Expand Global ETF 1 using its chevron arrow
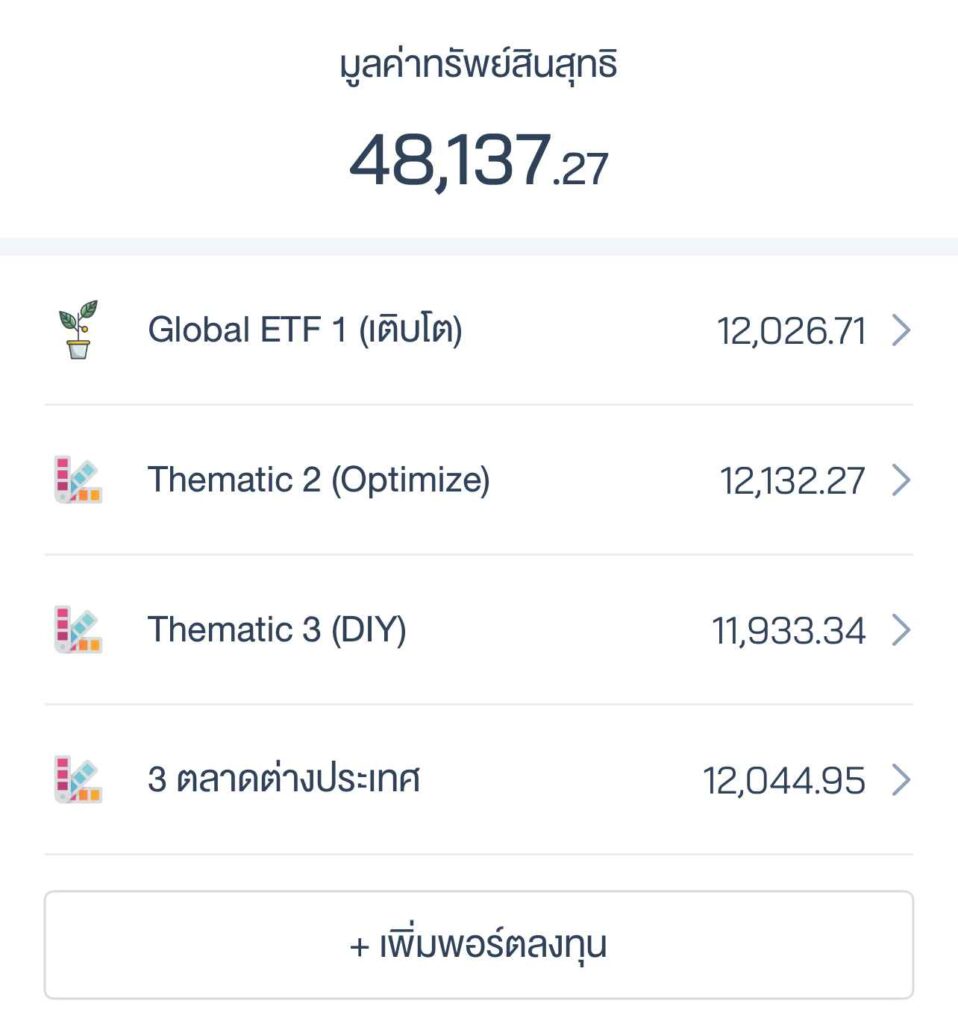The image size is (958, 1024). (x=900, y=330)
